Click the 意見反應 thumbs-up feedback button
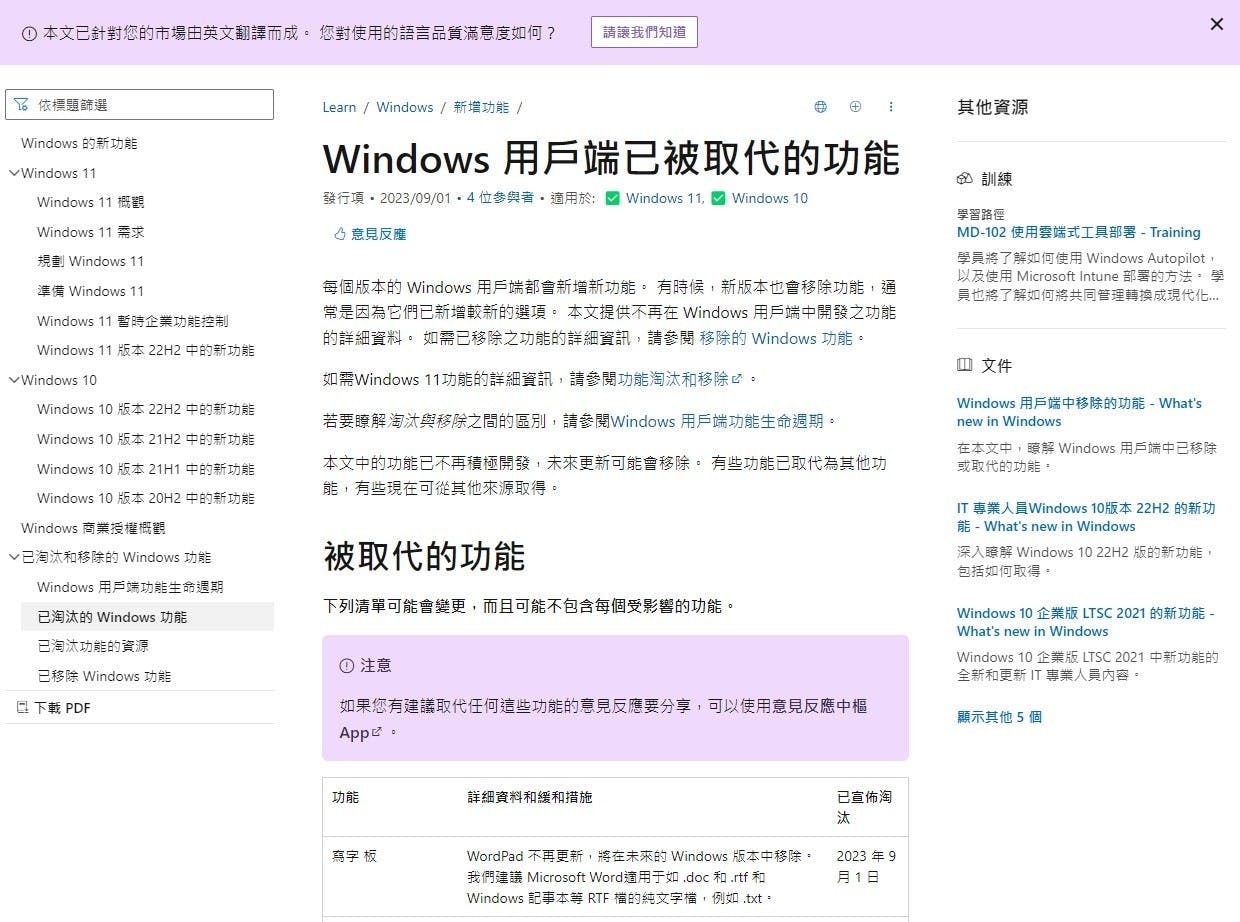 point(369,234)
